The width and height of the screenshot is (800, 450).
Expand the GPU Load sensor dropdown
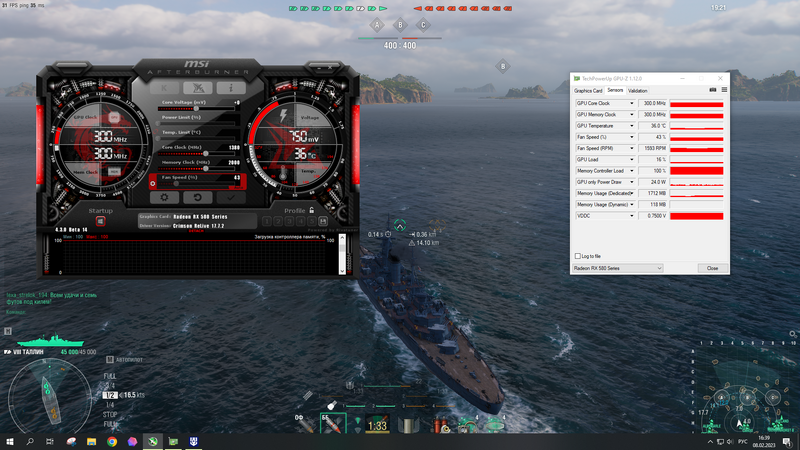click(632, 160)
